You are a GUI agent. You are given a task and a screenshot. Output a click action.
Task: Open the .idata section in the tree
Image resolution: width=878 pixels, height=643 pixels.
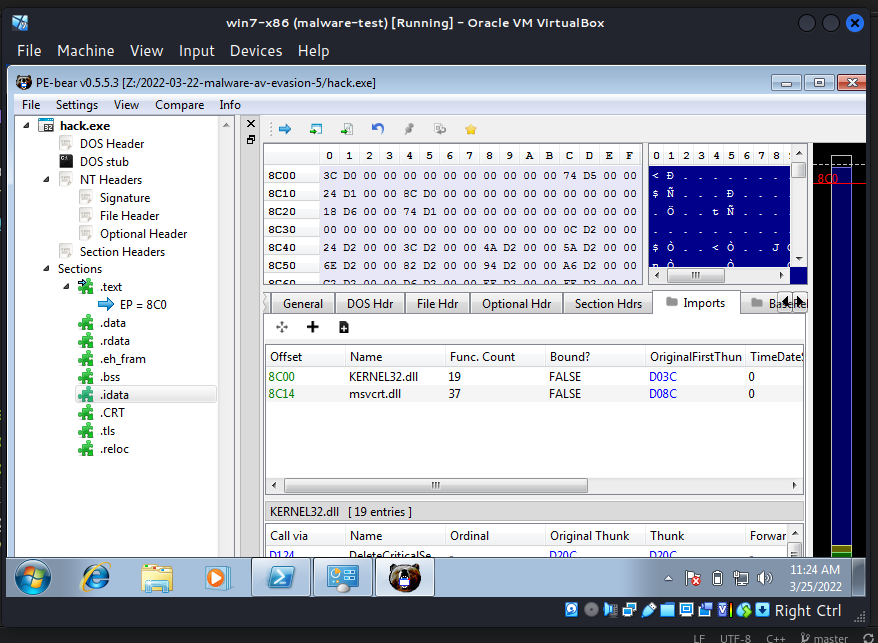(114, 394)
